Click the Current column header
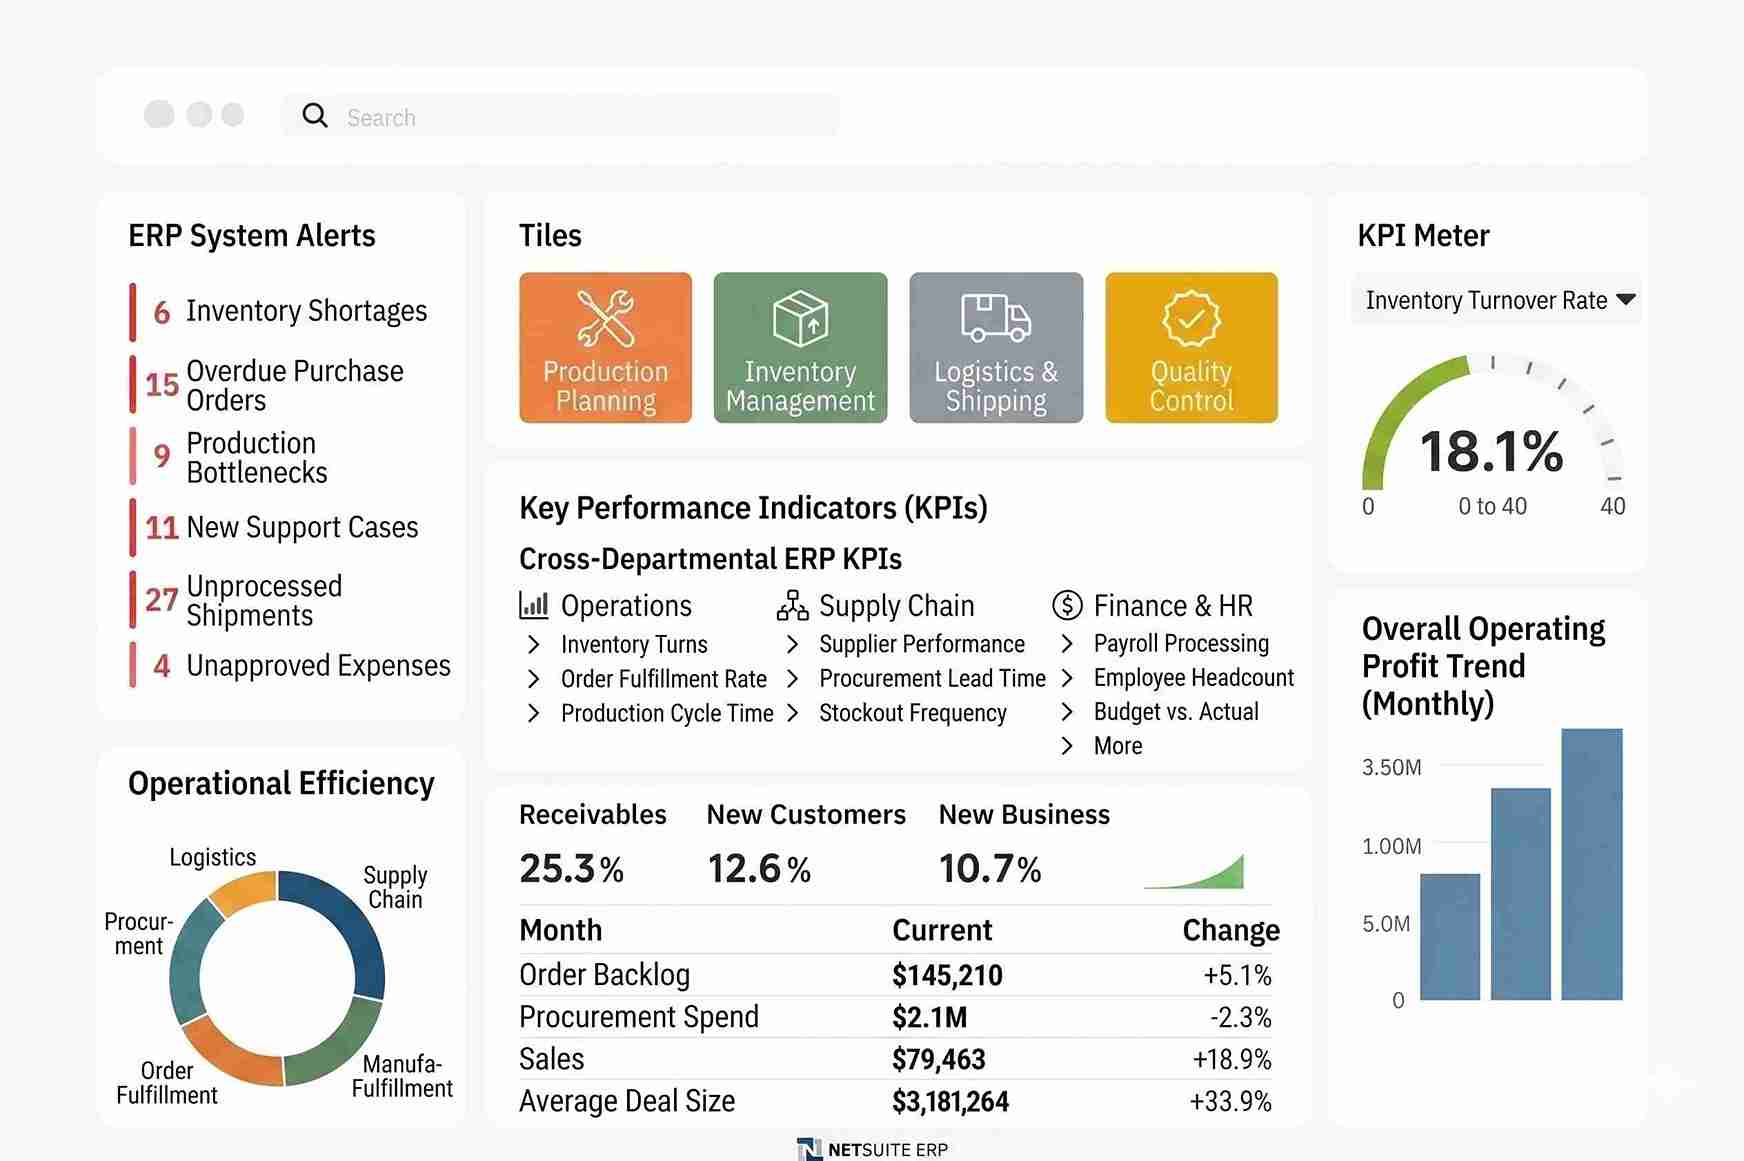Image resolution: width=1744 pixels, height=1161 pixels. [942, 930]
